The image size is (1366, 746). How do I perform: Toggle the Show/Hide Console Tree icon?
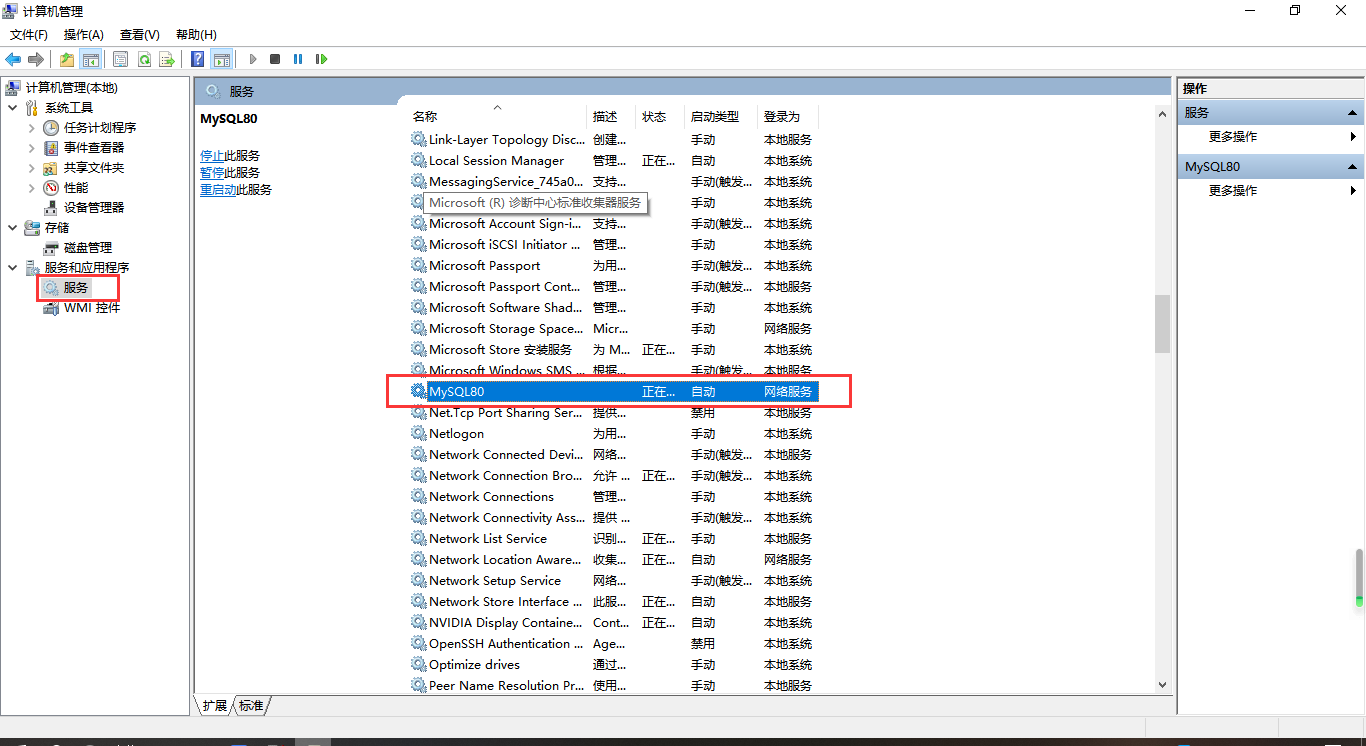tap(91, 59)
